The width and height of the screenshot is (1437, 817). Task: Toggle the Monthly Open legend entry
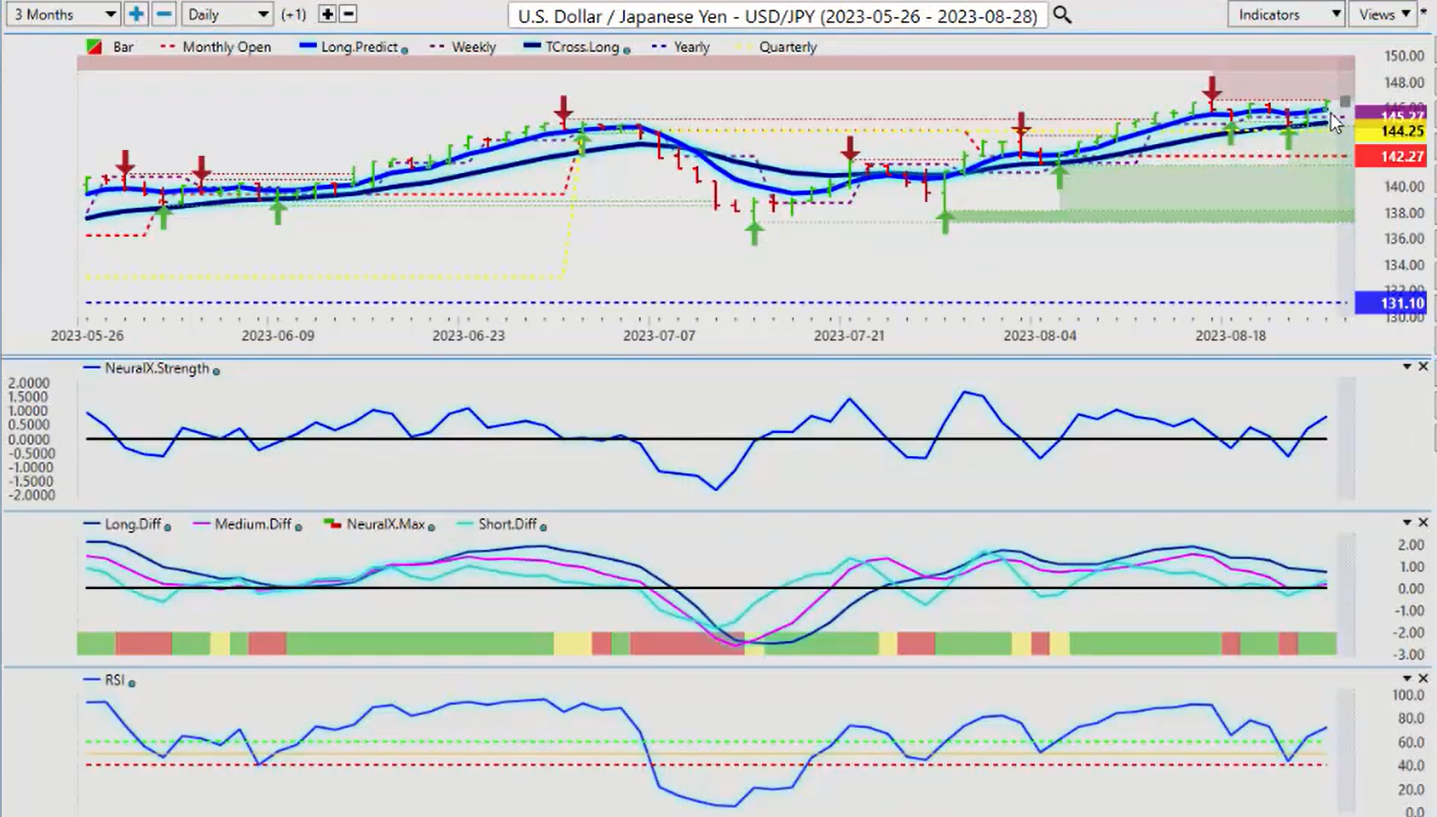tap(217, 47)
